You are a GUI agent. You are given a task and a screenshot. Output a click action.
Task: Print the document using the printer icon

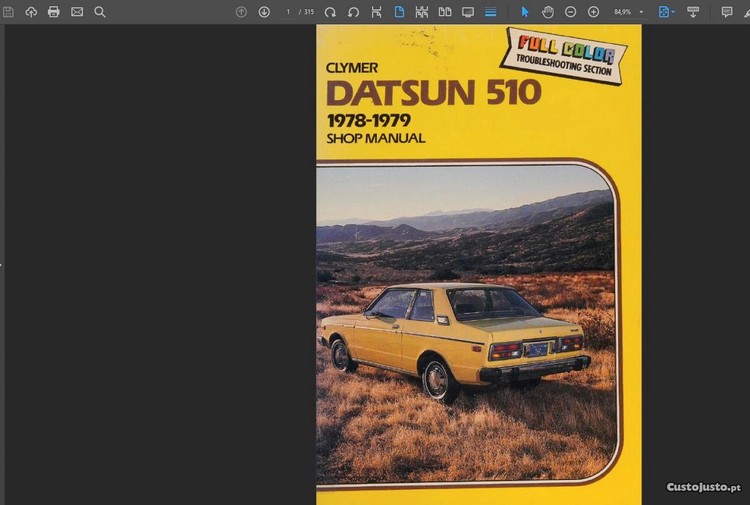(54, 12)
